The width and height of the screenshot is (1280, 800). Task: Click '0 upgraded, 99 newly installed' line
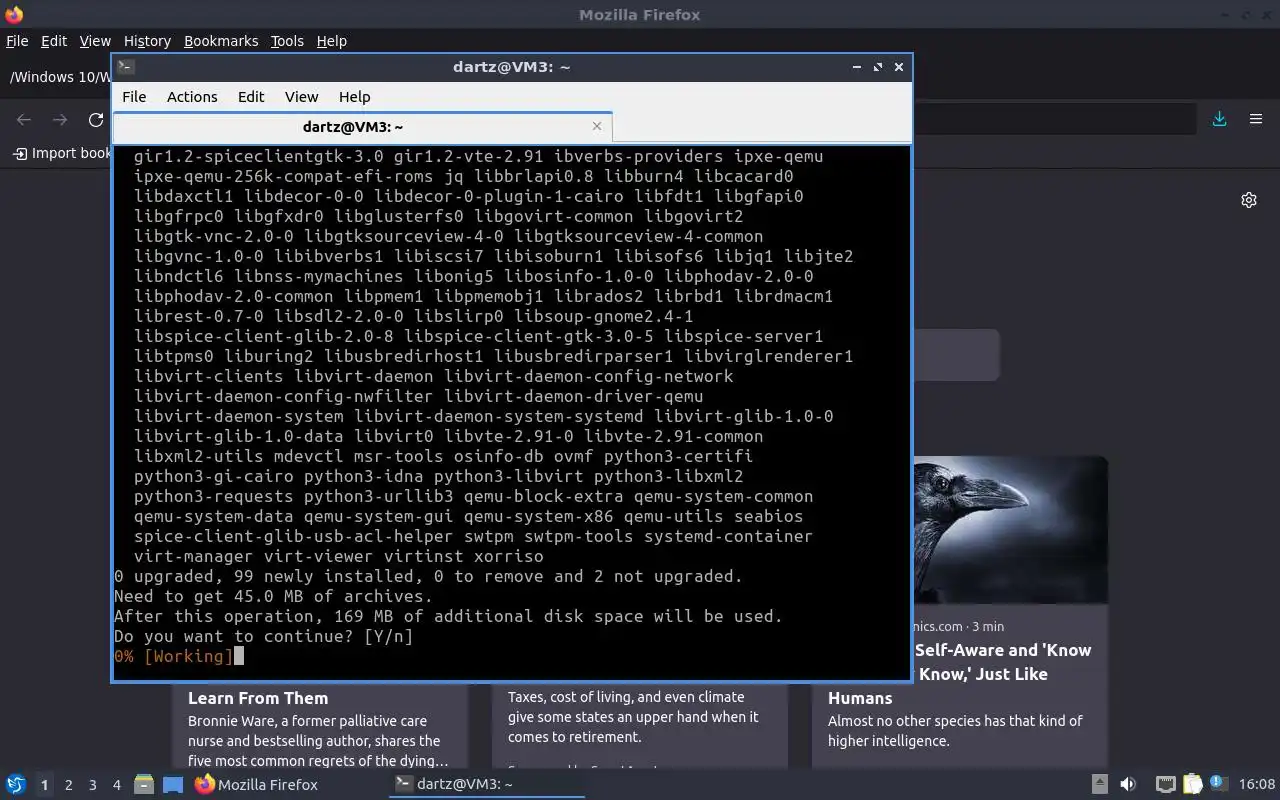pos(429,576)
